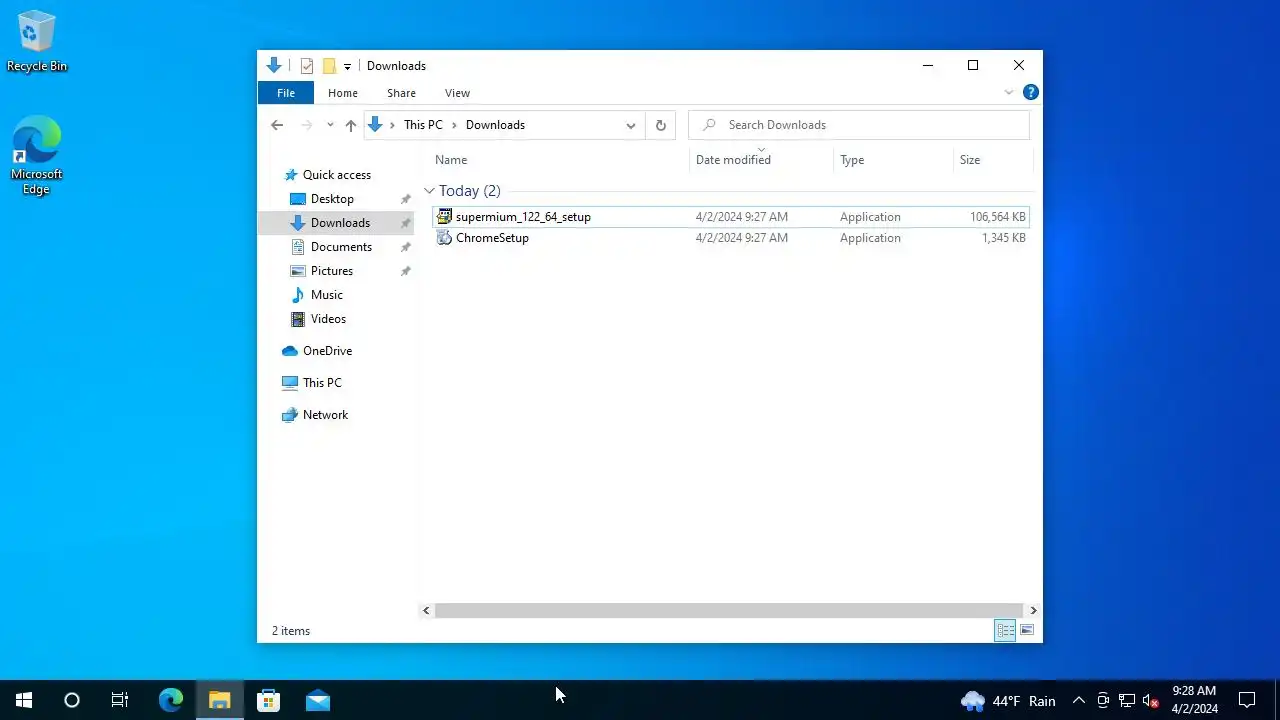This screenshot has height=720, width=1280.
Task: Open Network in the navigation pane
Action: pos(325,415)
